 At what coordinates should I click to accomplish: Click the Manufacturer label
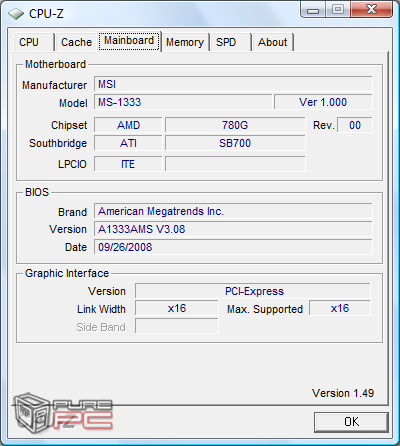click(x=54, y=85)
